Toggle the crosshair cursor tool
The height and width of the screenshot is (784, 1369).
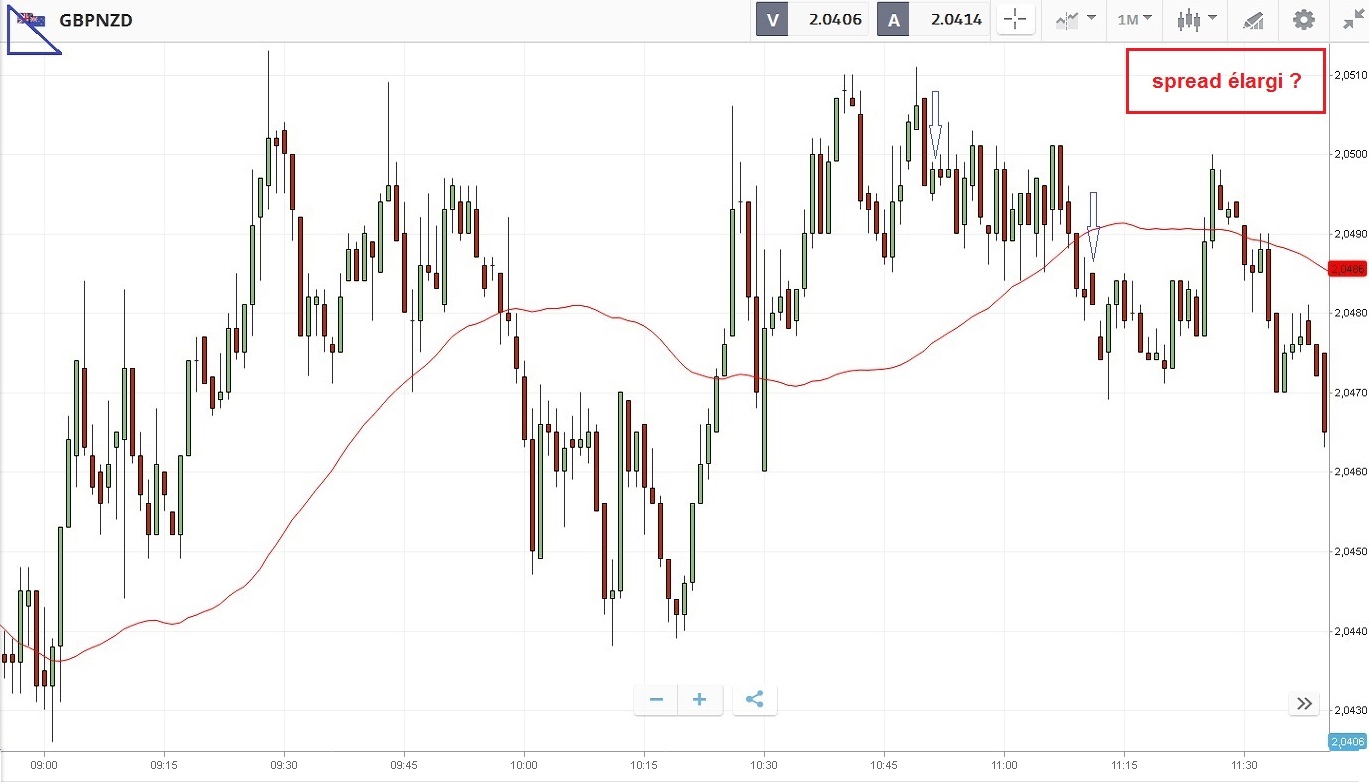pyautogui.click(x=1015, y=19)
